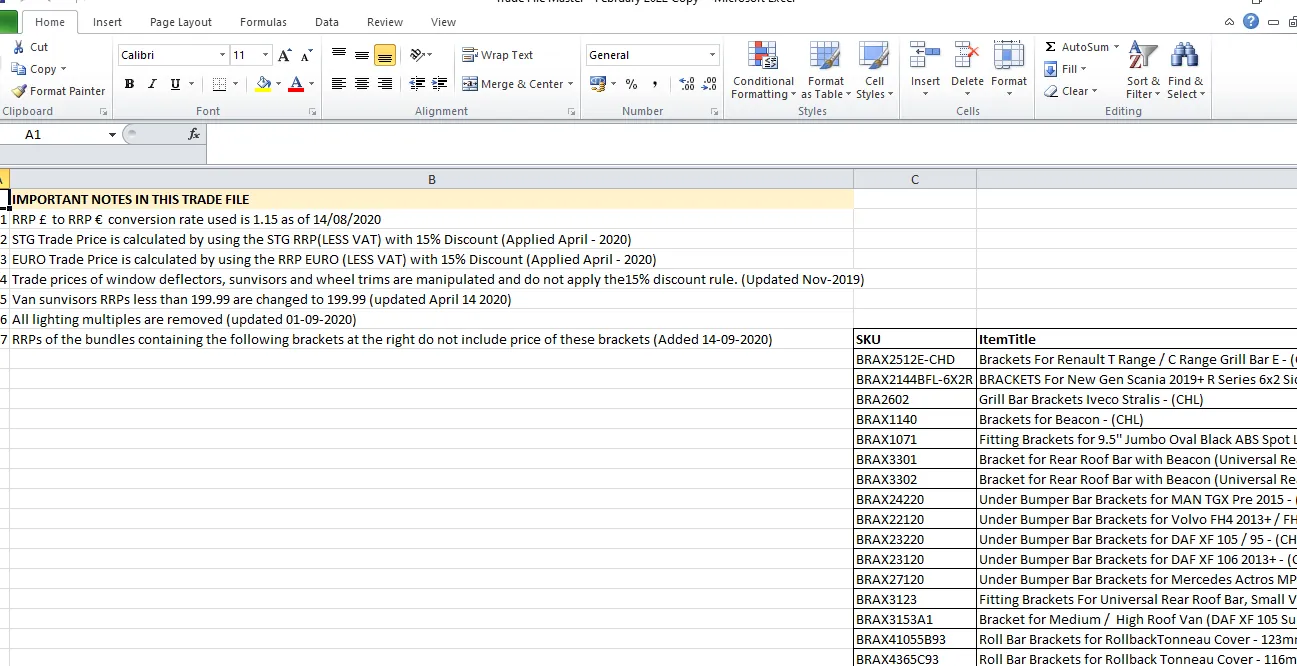The width and height of the screenshot is (1297, 666).
Task: Click the Insert Function fx button
Action: pos(194,134)
